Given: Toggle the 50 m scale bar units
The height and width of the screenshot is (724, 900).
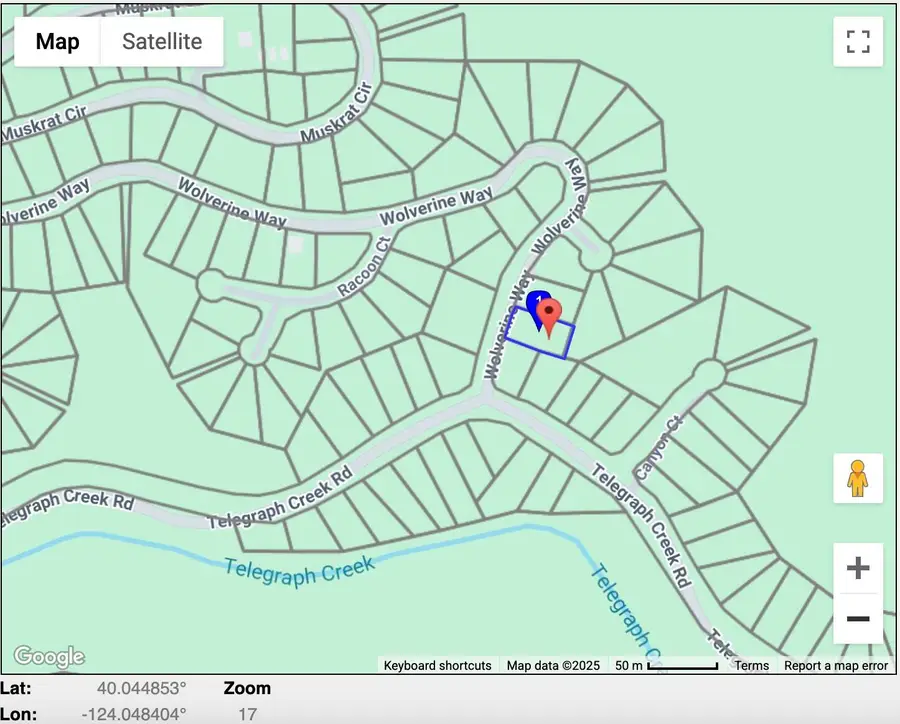Looking at the screenshot, I should tap(666, 665).
